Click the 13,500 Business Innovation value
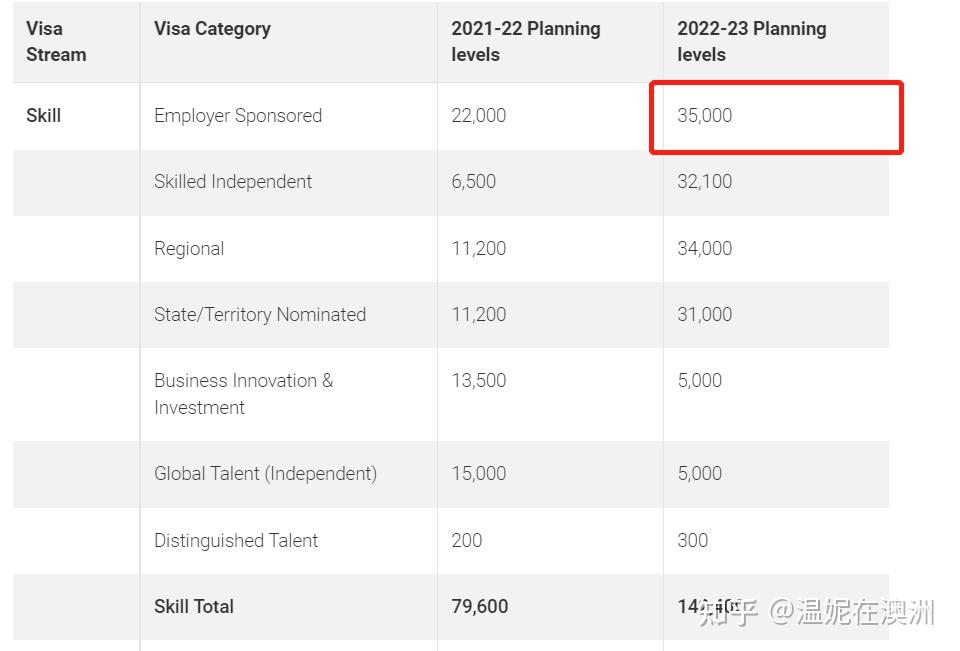Image resolution: width=960 pixels, height=651 pixels. pyautogui.click(x=479, y=381)
